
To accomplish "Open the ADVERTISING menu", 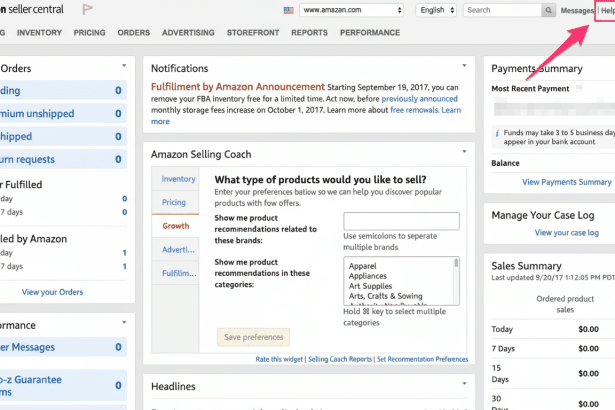I will pyautogui.click(x=188, y=33).
